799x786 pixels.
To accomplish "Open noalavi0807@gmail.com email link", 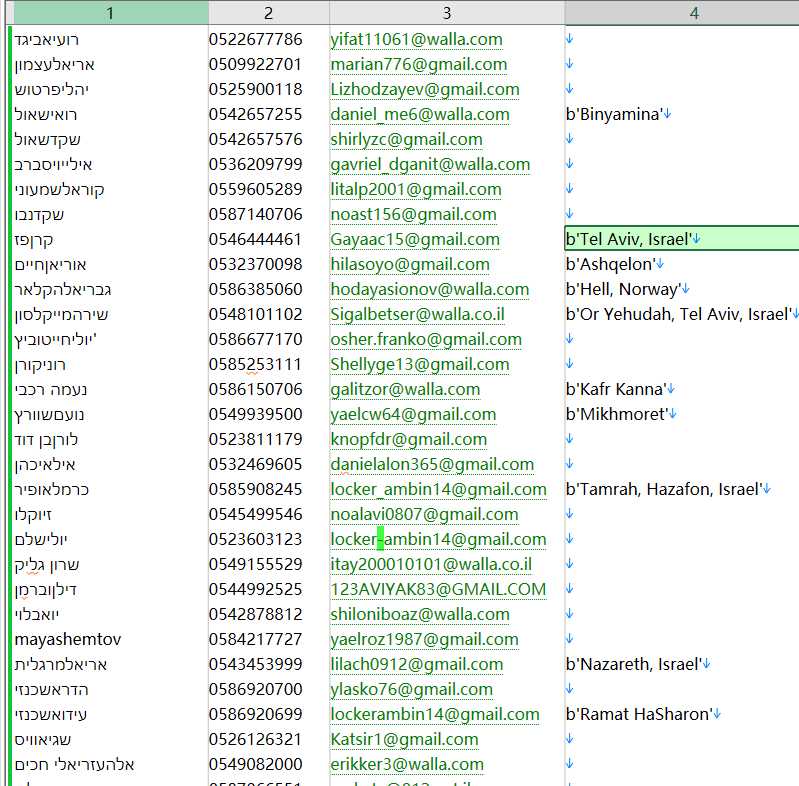I will (424, 514).
